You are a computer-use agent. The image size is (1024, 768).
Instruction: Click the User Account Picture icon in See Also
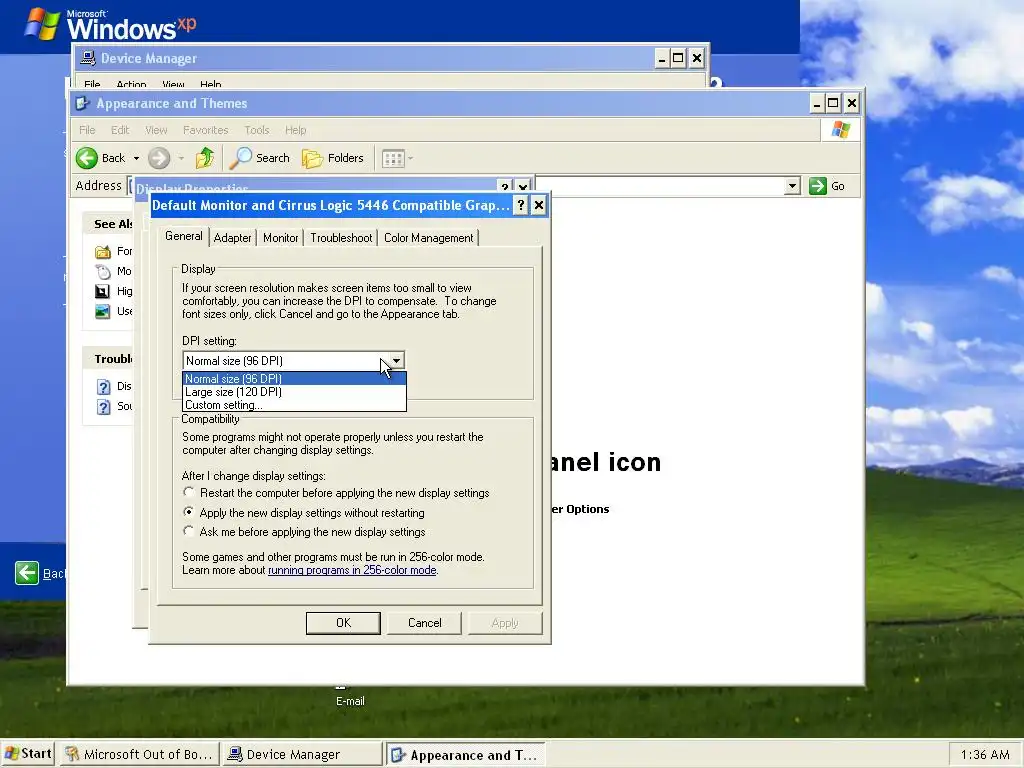coord(103,312)
